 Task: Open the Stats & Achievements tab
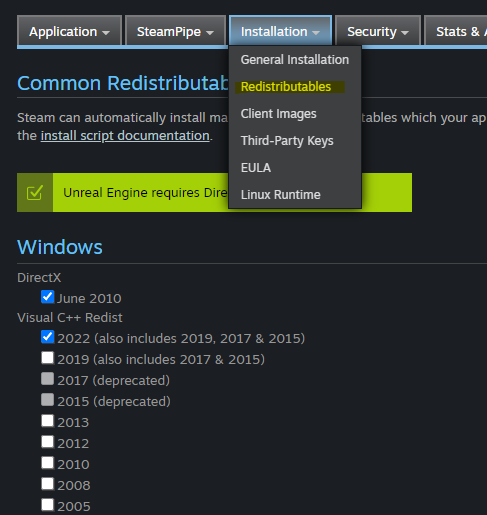(456, 31)
